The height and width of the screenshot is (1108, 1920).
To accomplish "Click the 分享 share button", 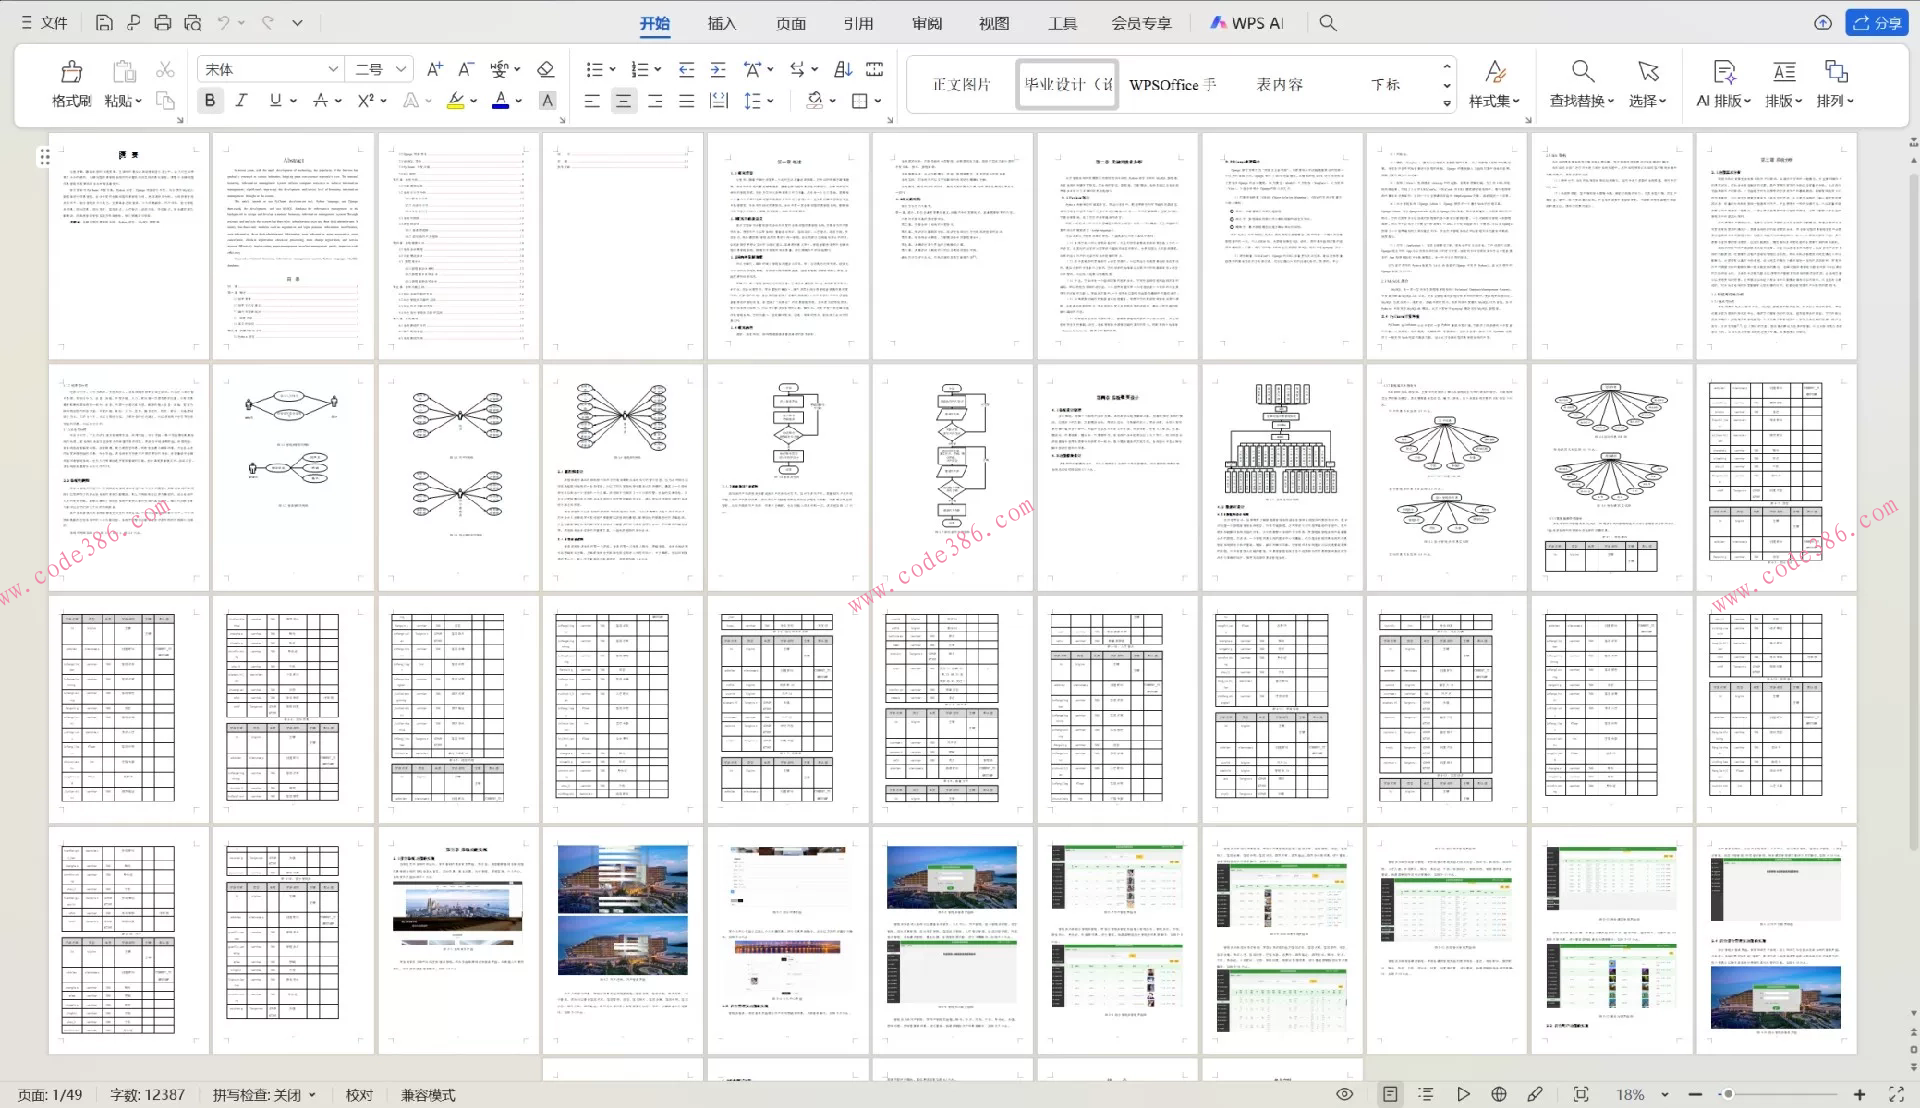I will (x=1876, y=23).
